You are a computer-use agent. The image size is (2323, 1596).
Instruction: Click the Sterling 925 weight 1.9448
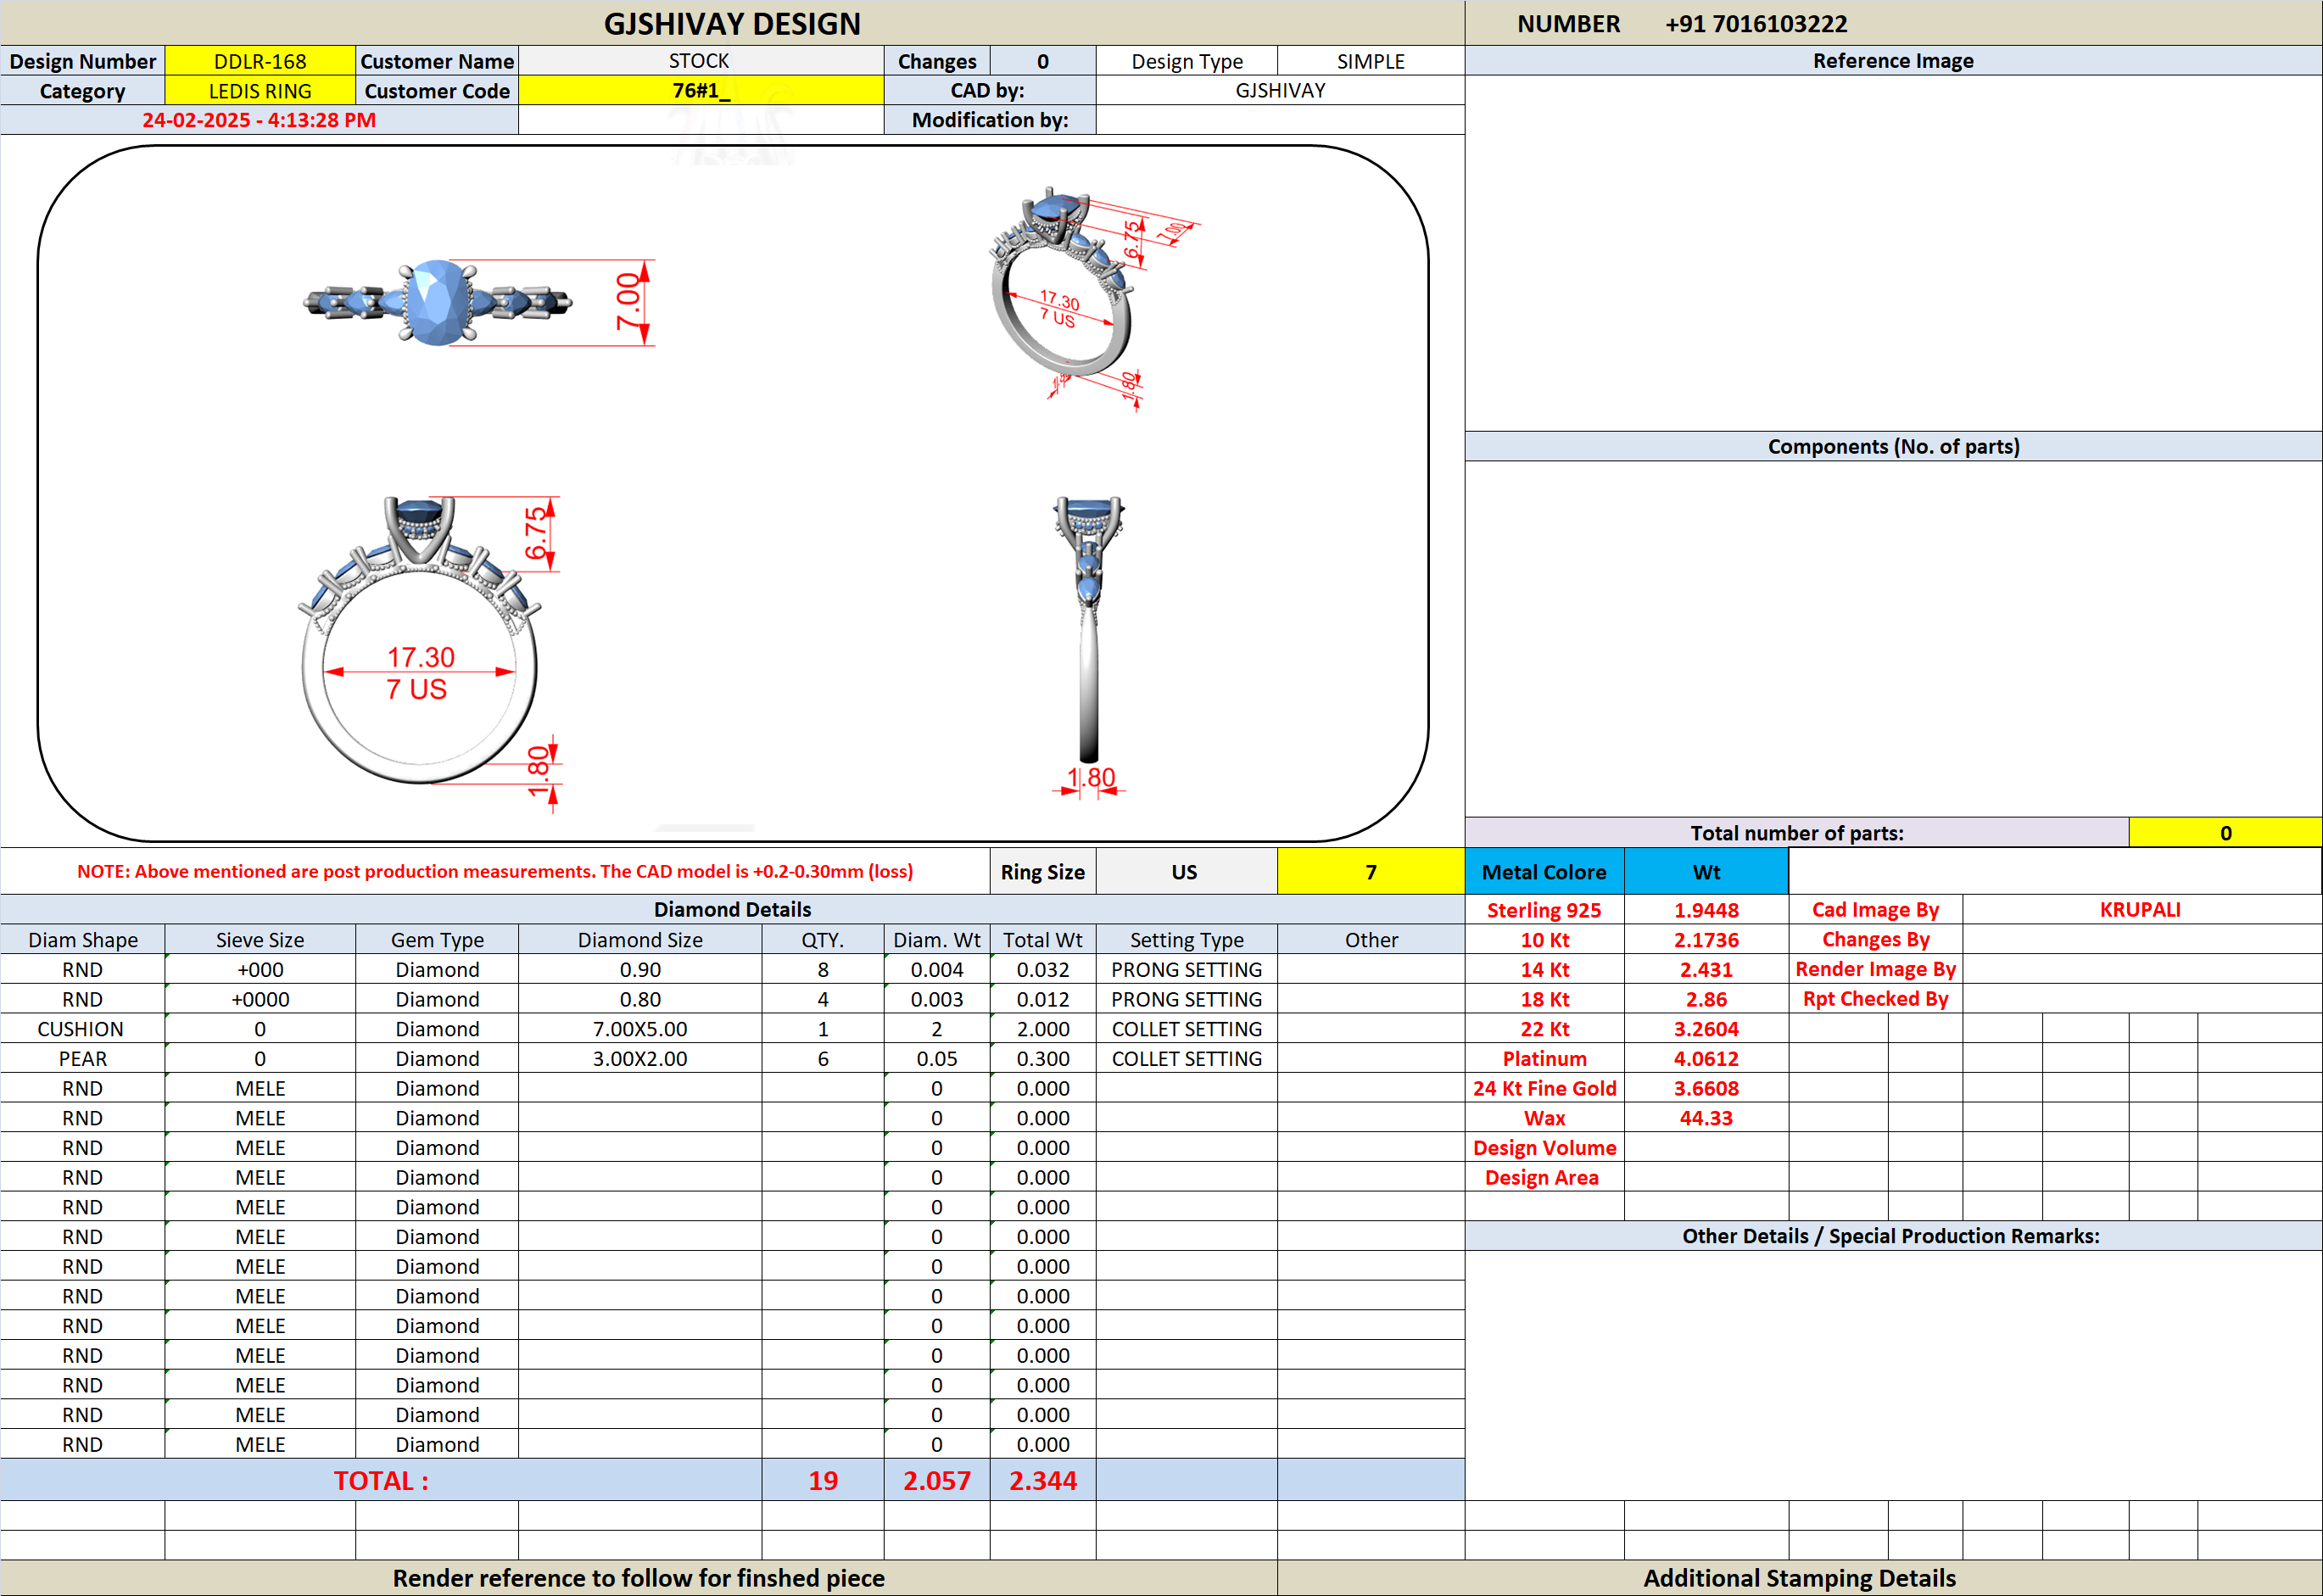coord(1706,910)
